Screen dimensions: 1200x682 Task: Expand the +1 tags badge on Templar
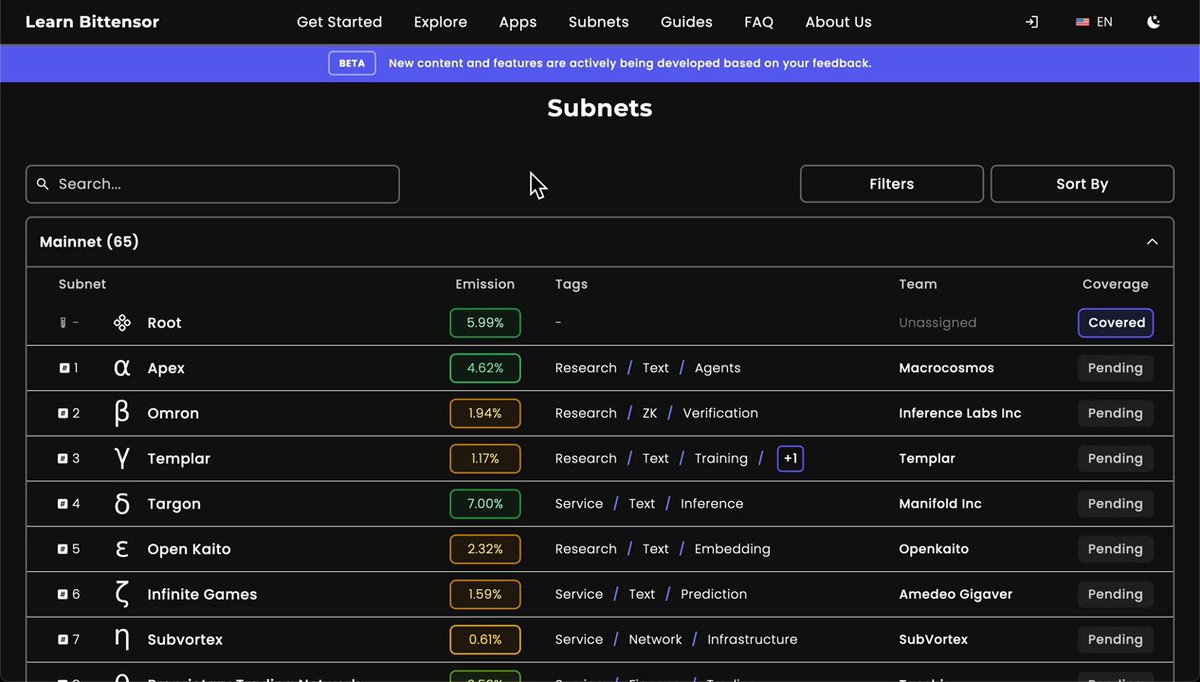point(790,459)
